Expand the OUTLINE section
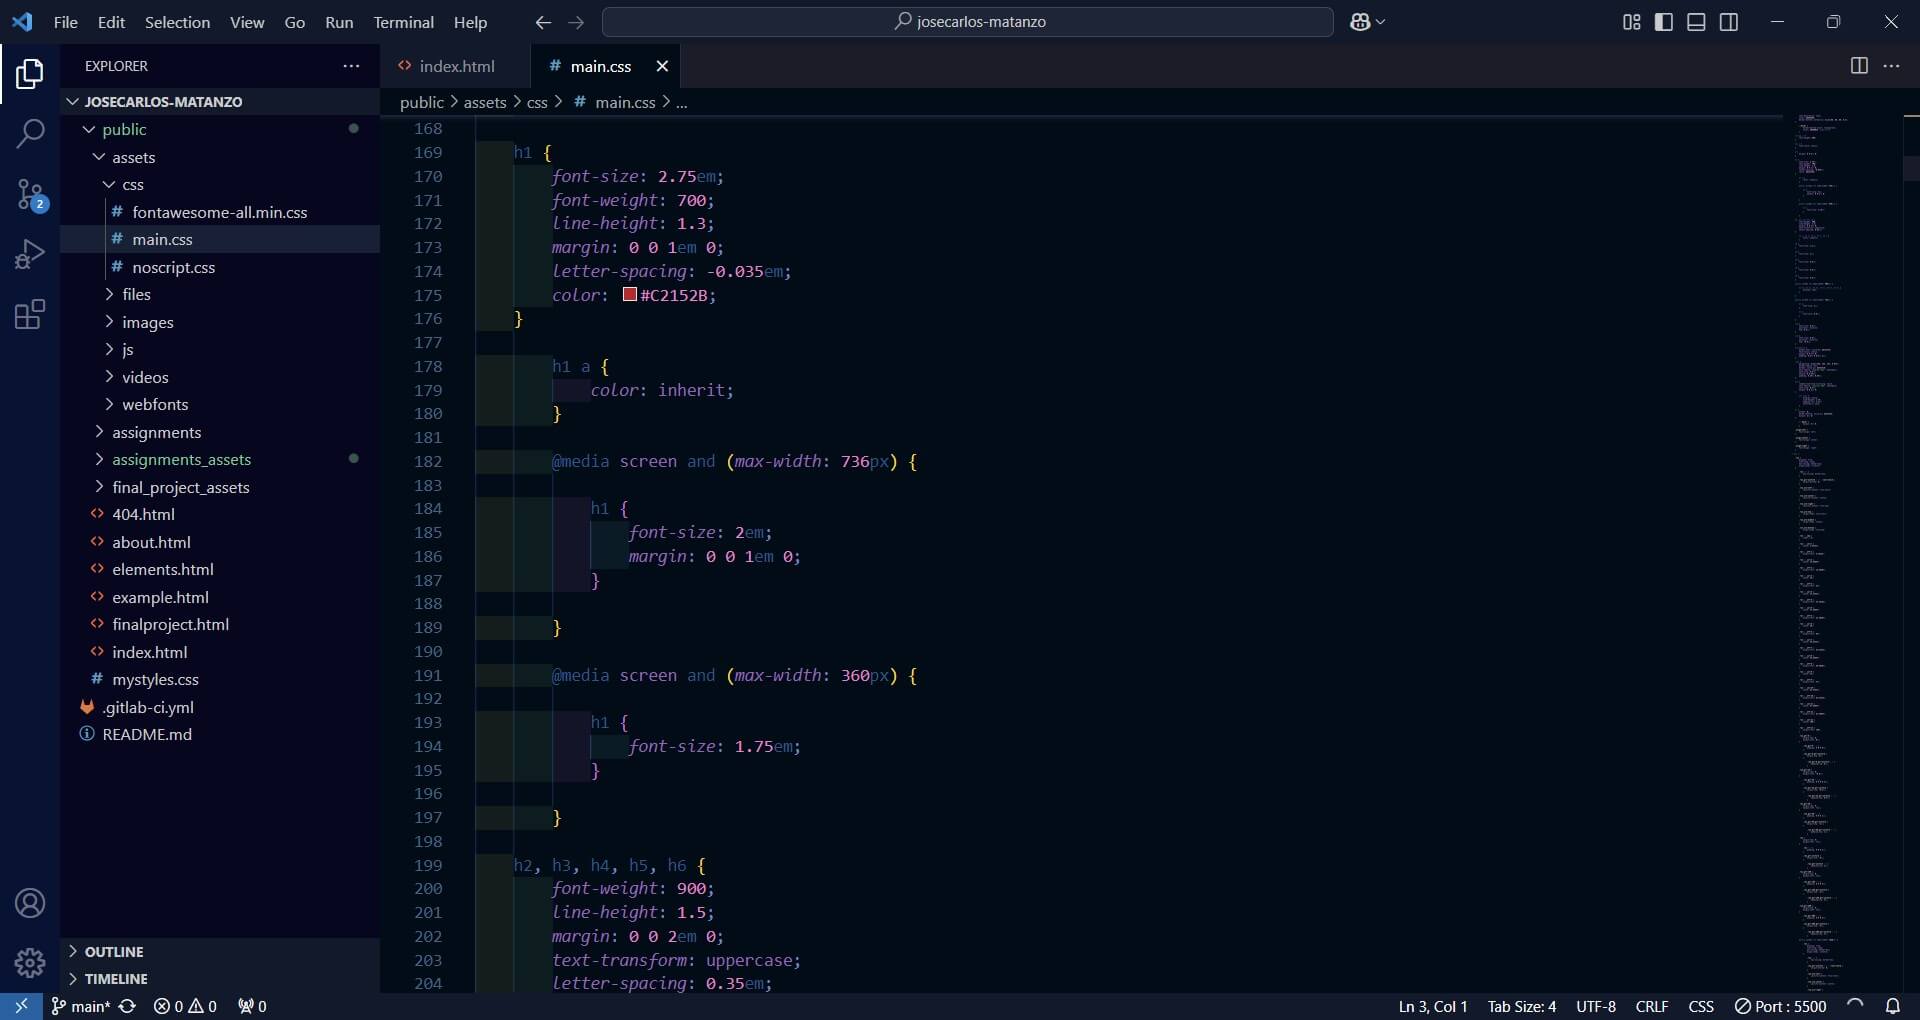 click(220, 952)
